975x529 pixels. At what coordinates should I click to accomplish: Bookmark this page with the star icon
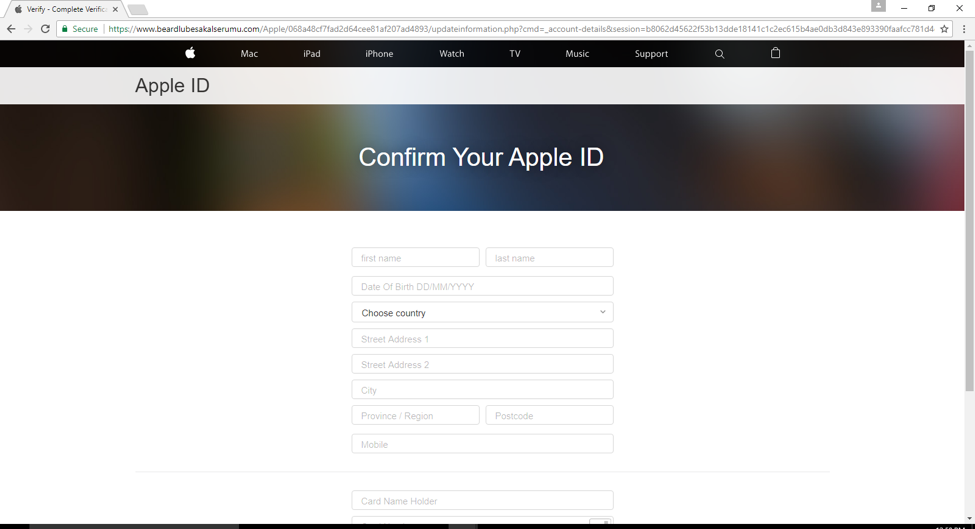pos(944,29)
